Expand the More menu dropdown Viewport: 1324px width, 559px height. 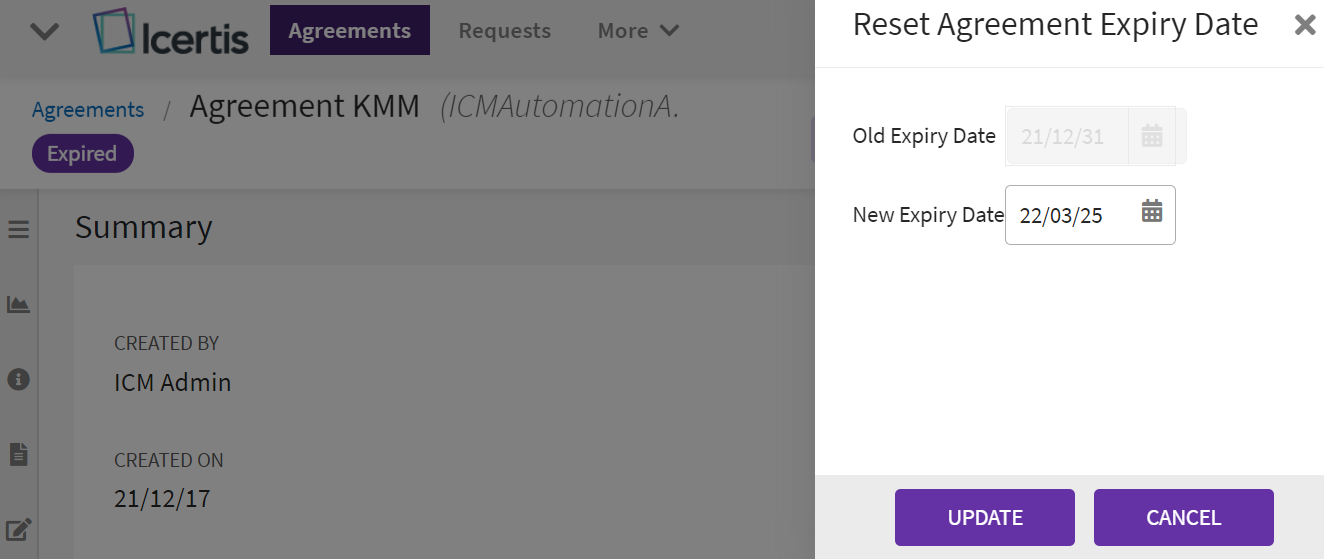point(638,31)
